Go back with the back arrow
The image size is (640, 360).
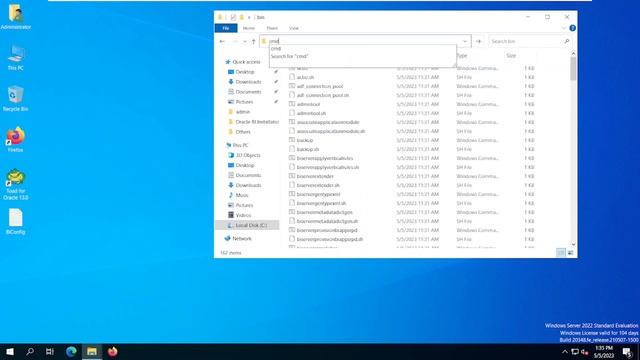(222, 41)
